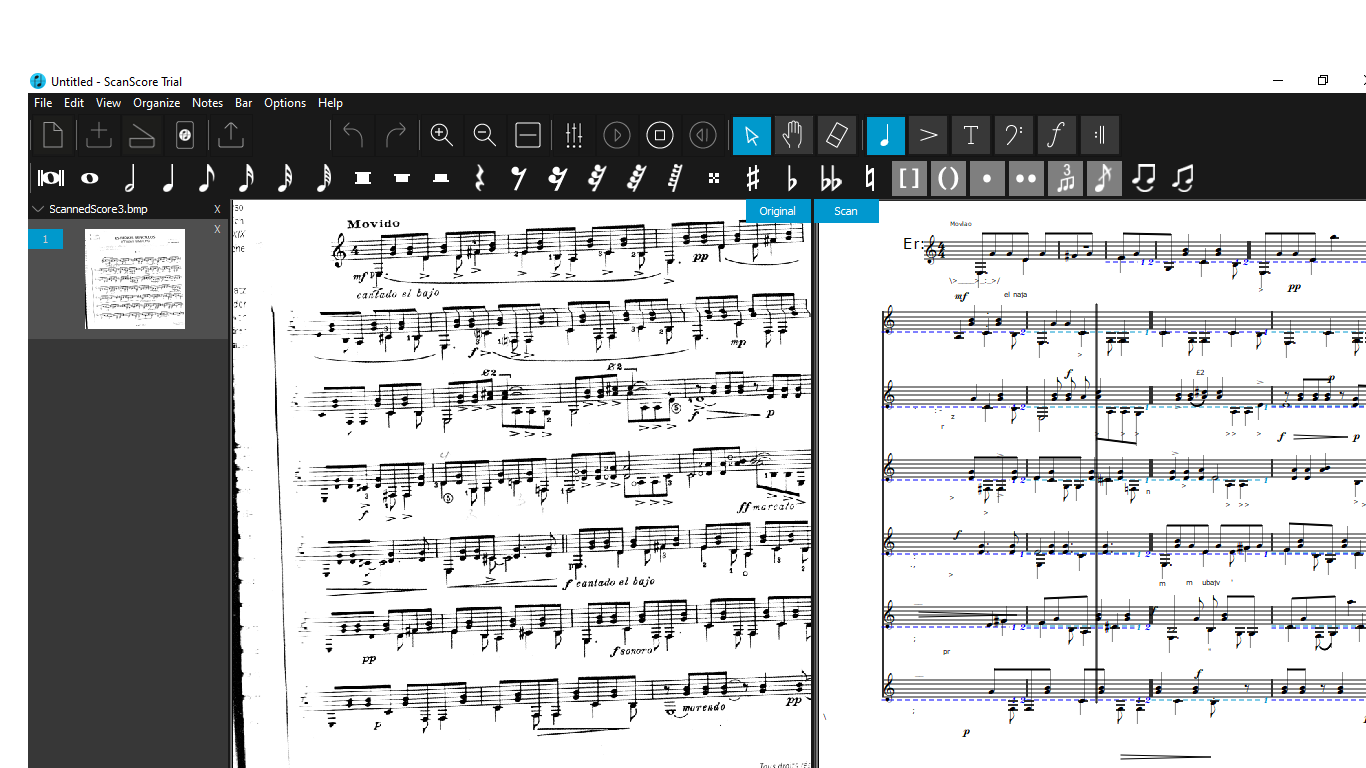Screen dimensions: 1366x768
Task: Select the natural accidental
Action: tap(870, 178)
